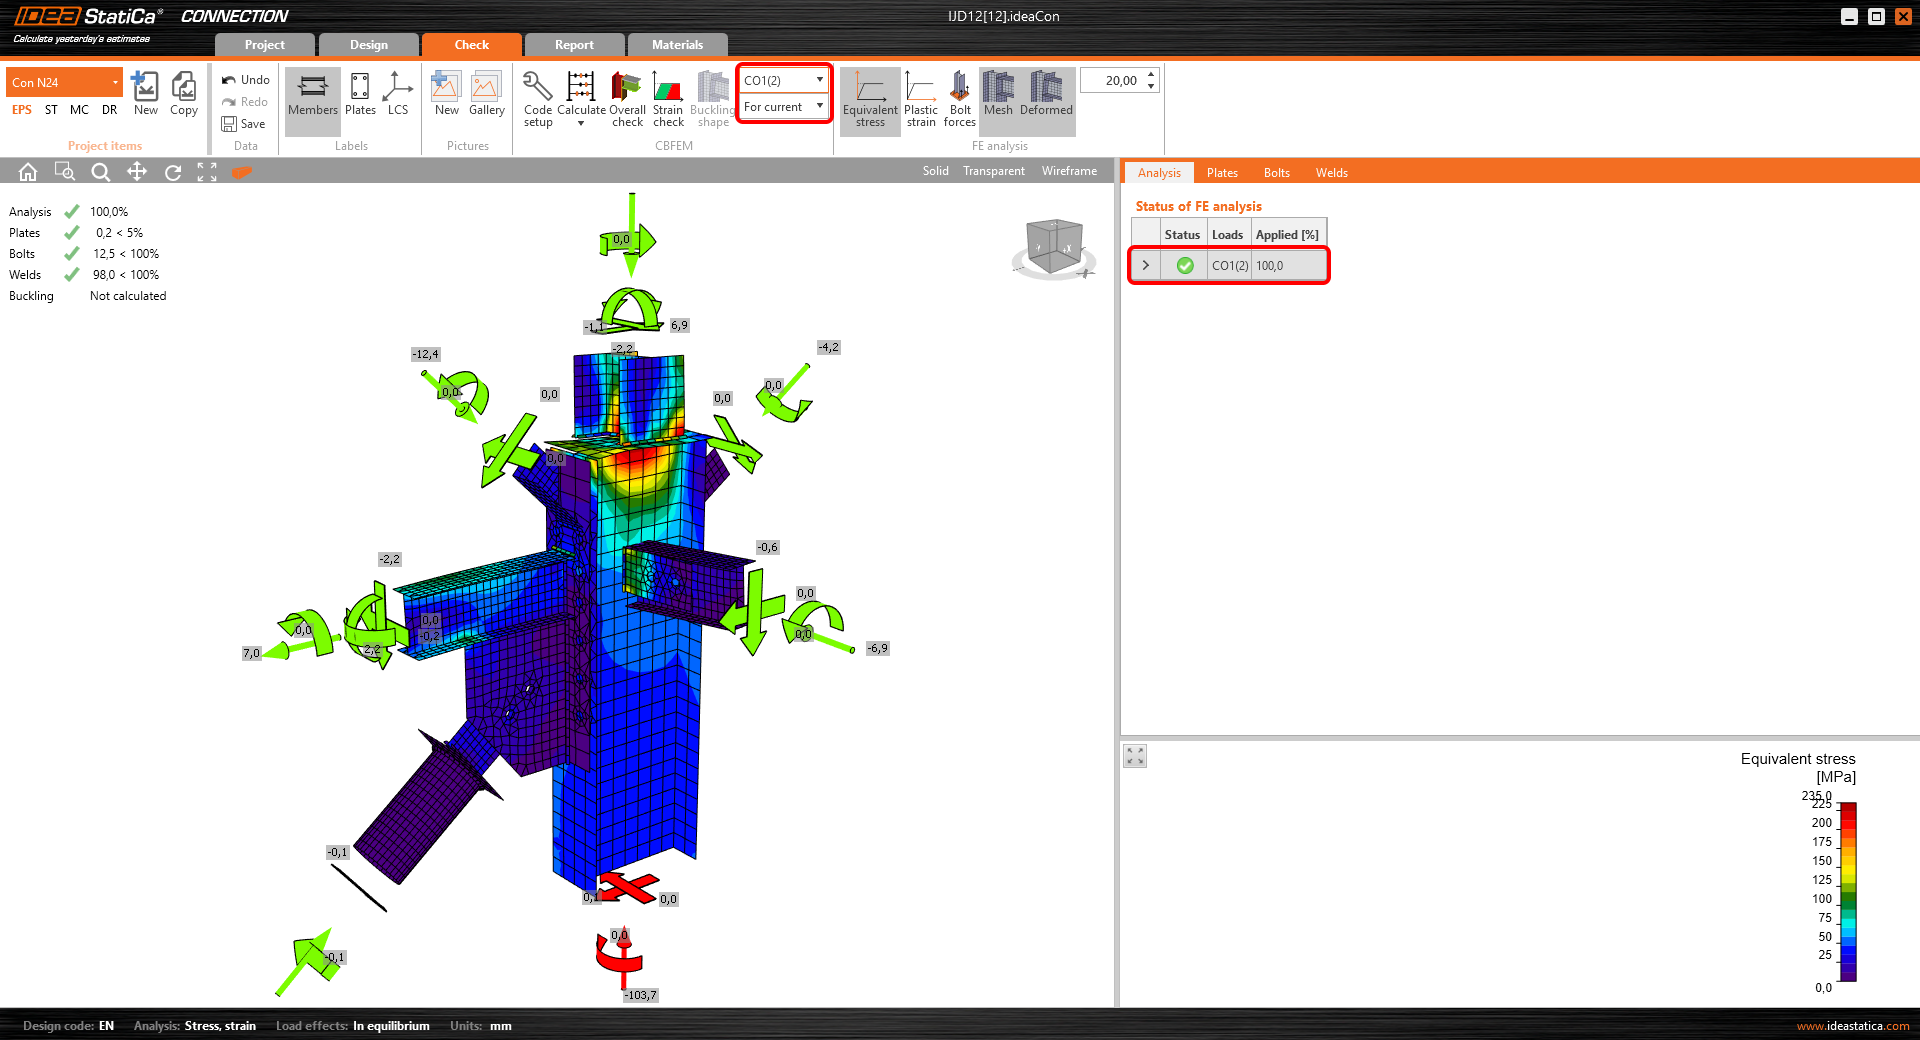This screenshot has height=1040, width=1920.
Task: Switch to the Project tab
Action: point(264,45)
